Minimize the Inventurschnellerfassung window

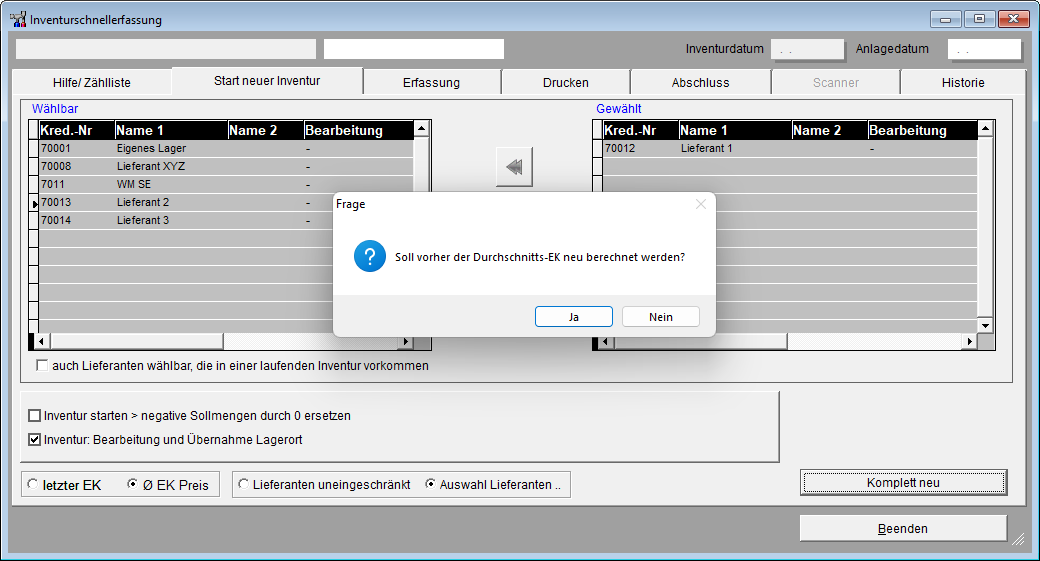[x=945, y=19]
